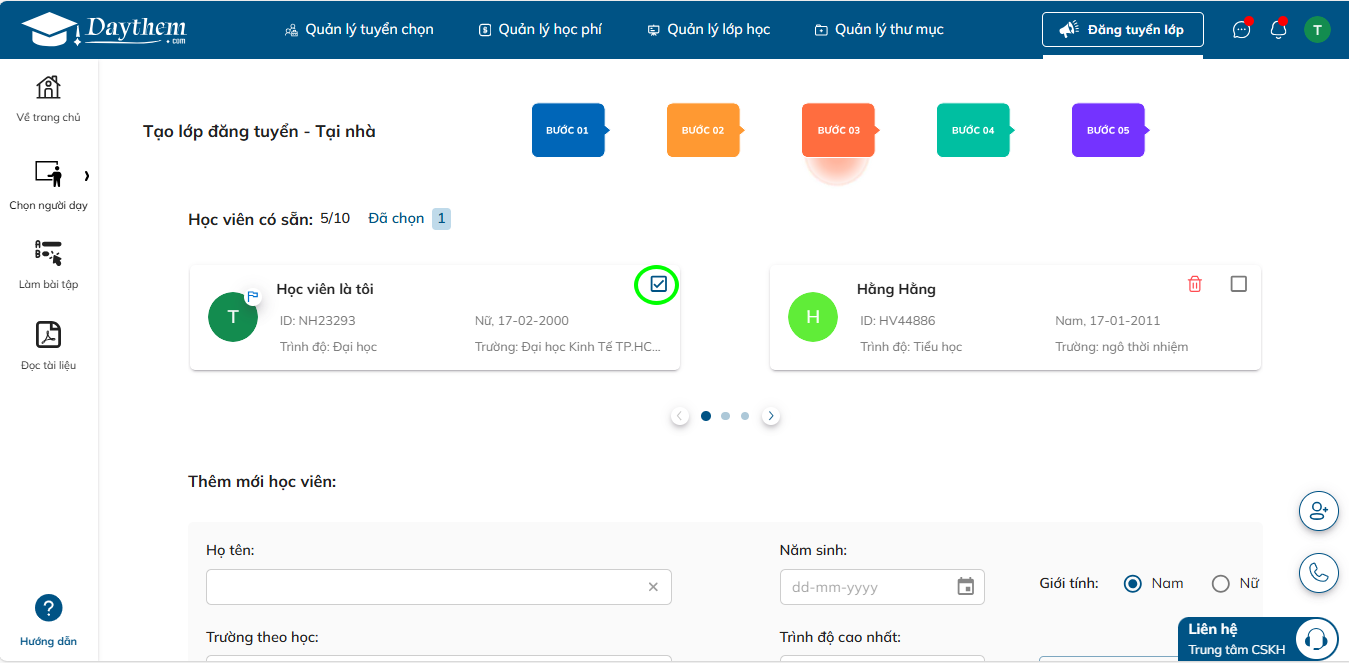Open the notifications bell
Screen dimensions: 1349x663
tap(1278, 29)
